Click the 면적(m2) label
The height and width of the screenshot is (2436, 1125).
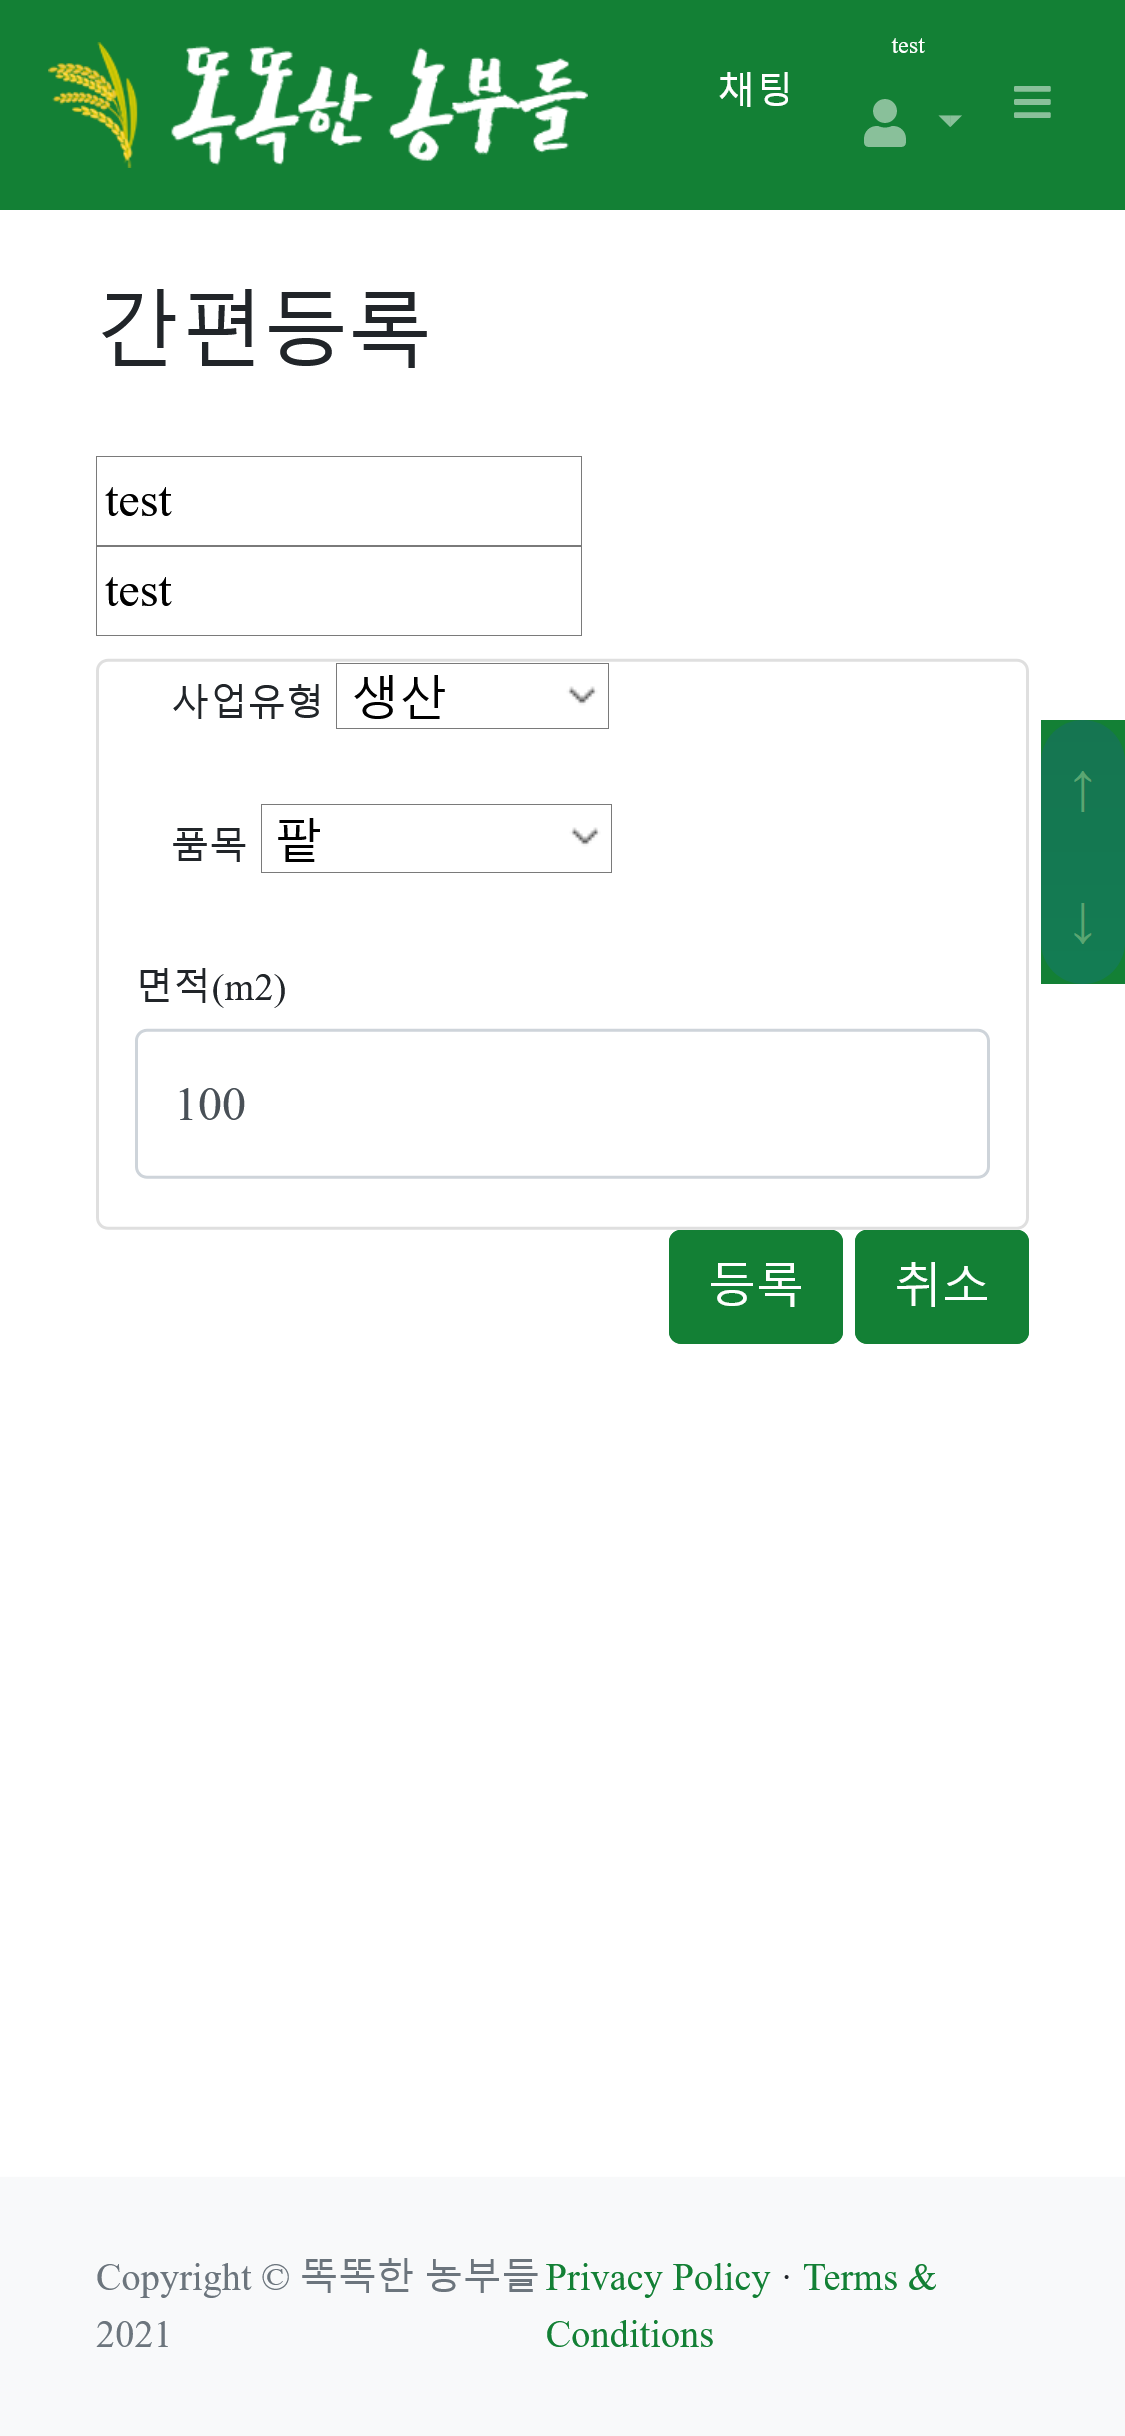click(x=212, y=987)
